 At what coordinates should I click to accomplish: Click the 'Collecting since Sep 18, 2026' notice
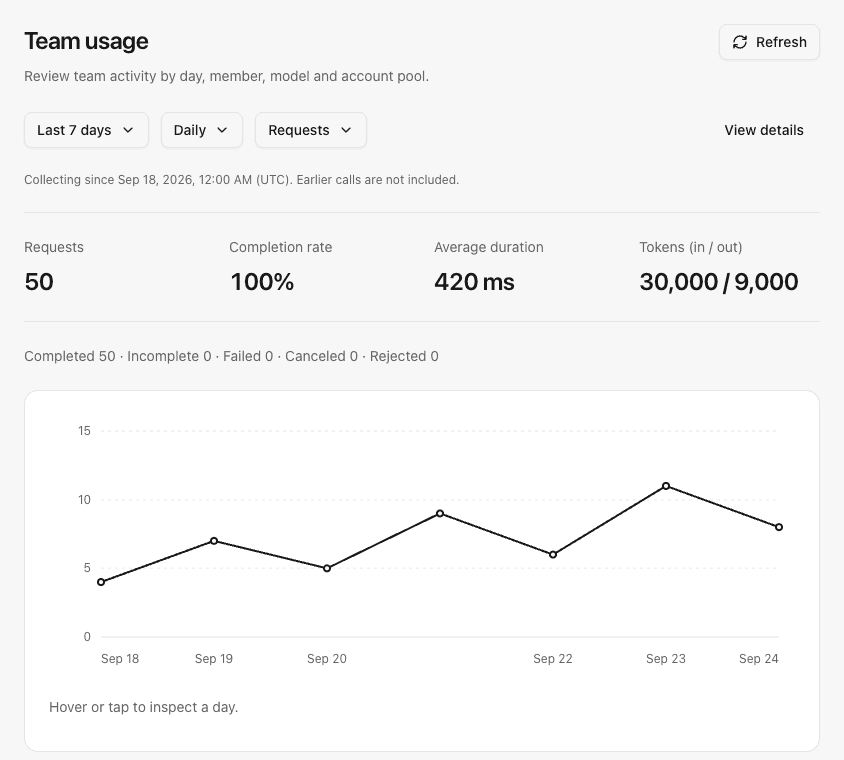point(242,180)
